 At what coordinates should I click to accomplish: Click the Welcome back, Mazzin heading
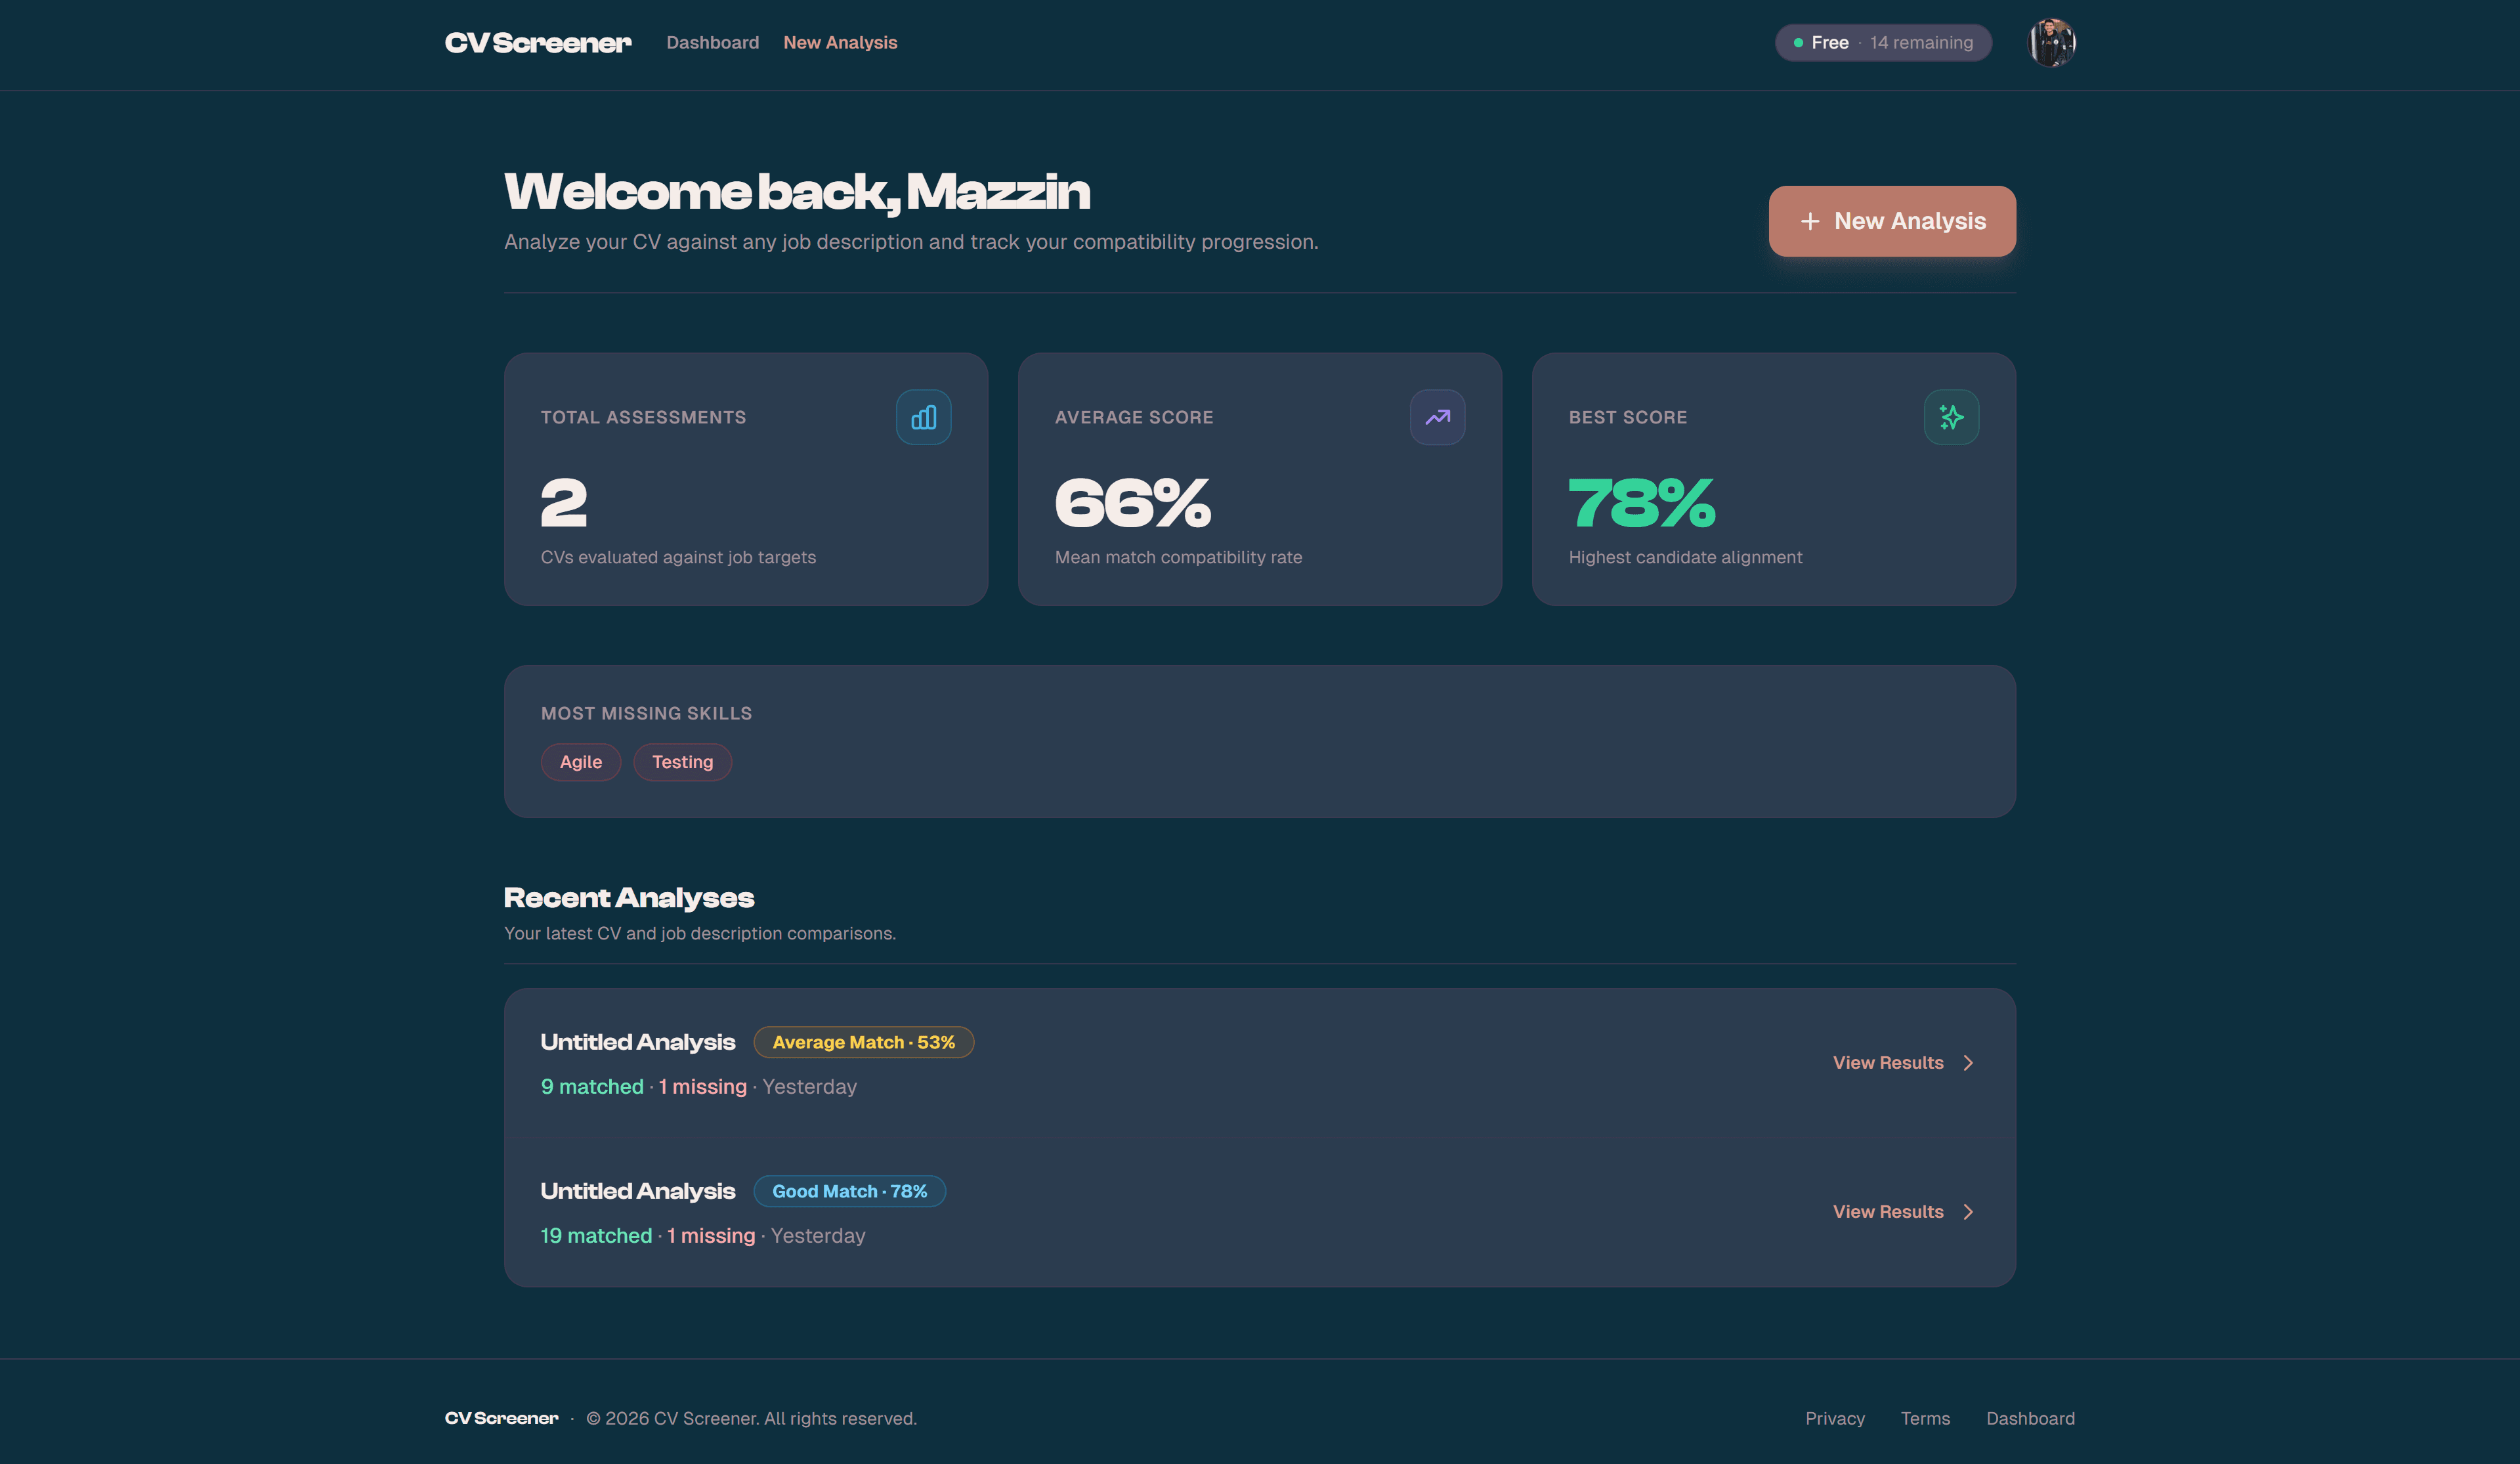(797, 192)
